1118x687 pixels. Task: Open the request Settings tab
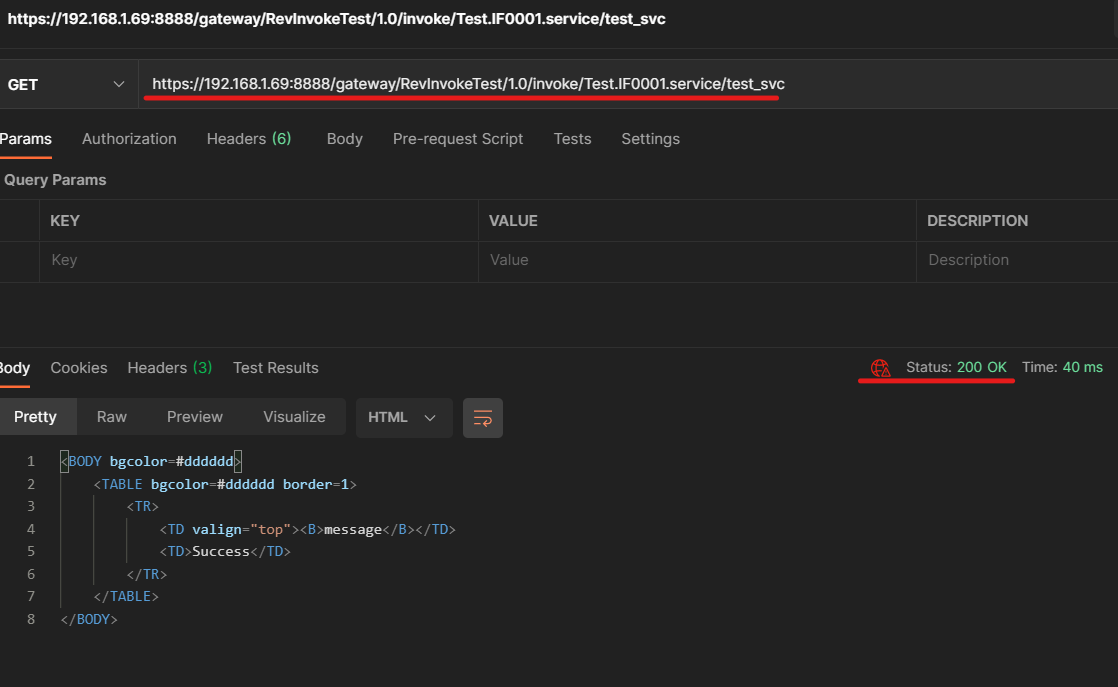tap(650, 139)
